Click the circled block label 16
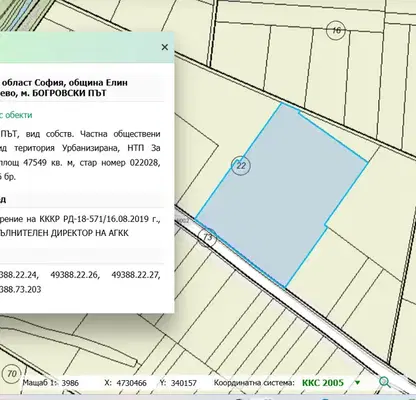 (x=336, y=30)
